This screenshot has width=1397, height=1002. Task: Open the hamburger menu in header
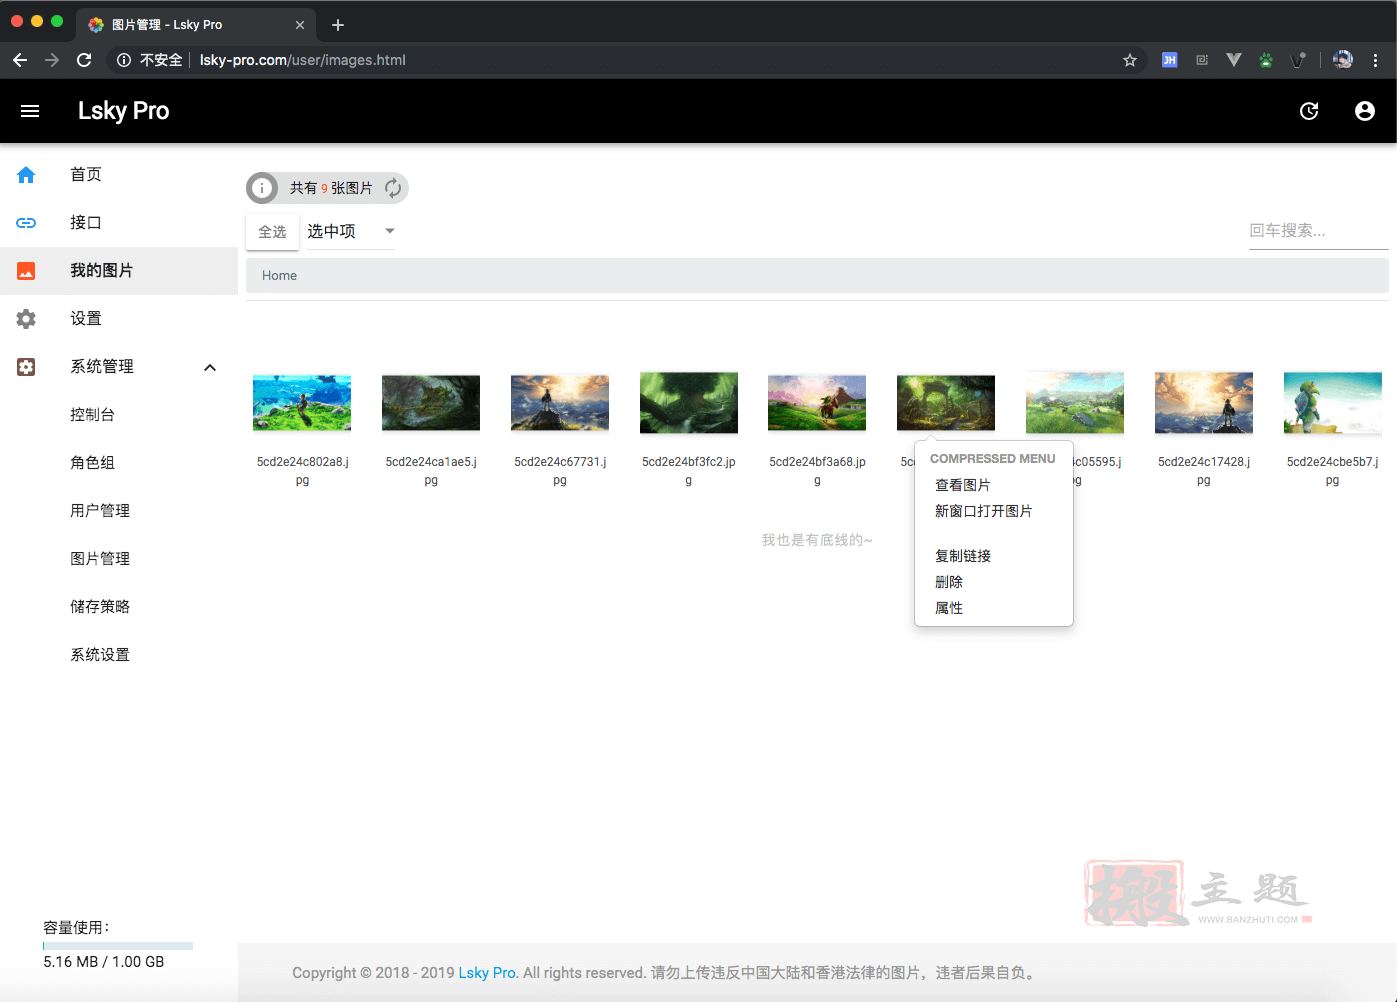click(30, 111)
